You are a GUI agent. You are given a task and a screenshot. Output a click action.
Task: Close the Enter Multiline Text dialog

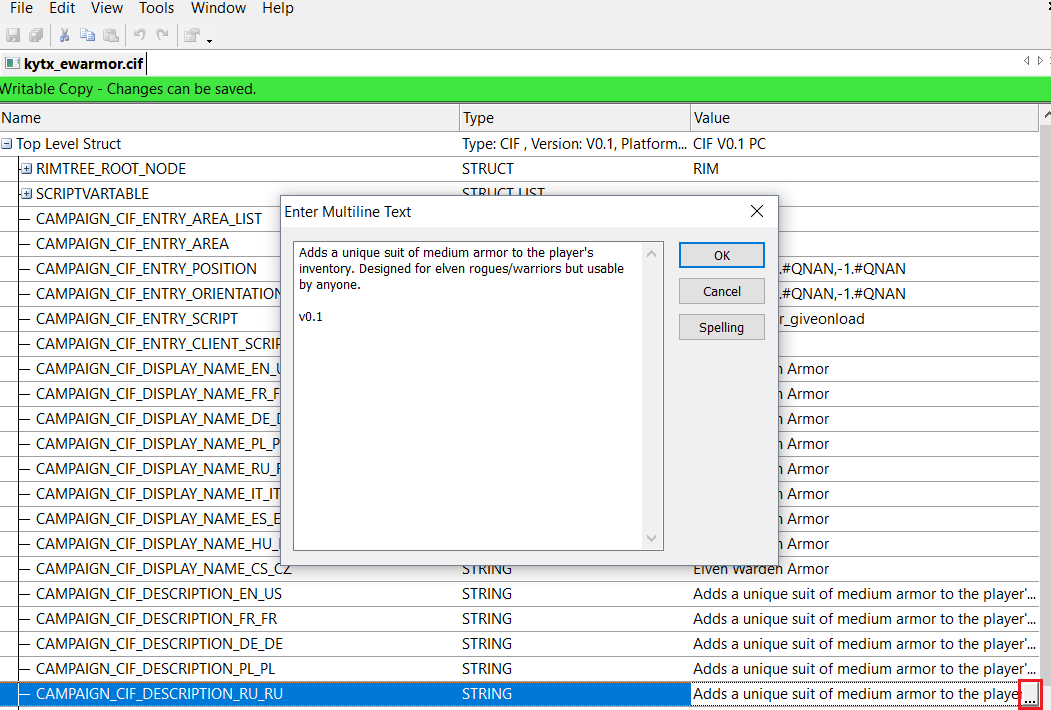(x=757, y=211)
